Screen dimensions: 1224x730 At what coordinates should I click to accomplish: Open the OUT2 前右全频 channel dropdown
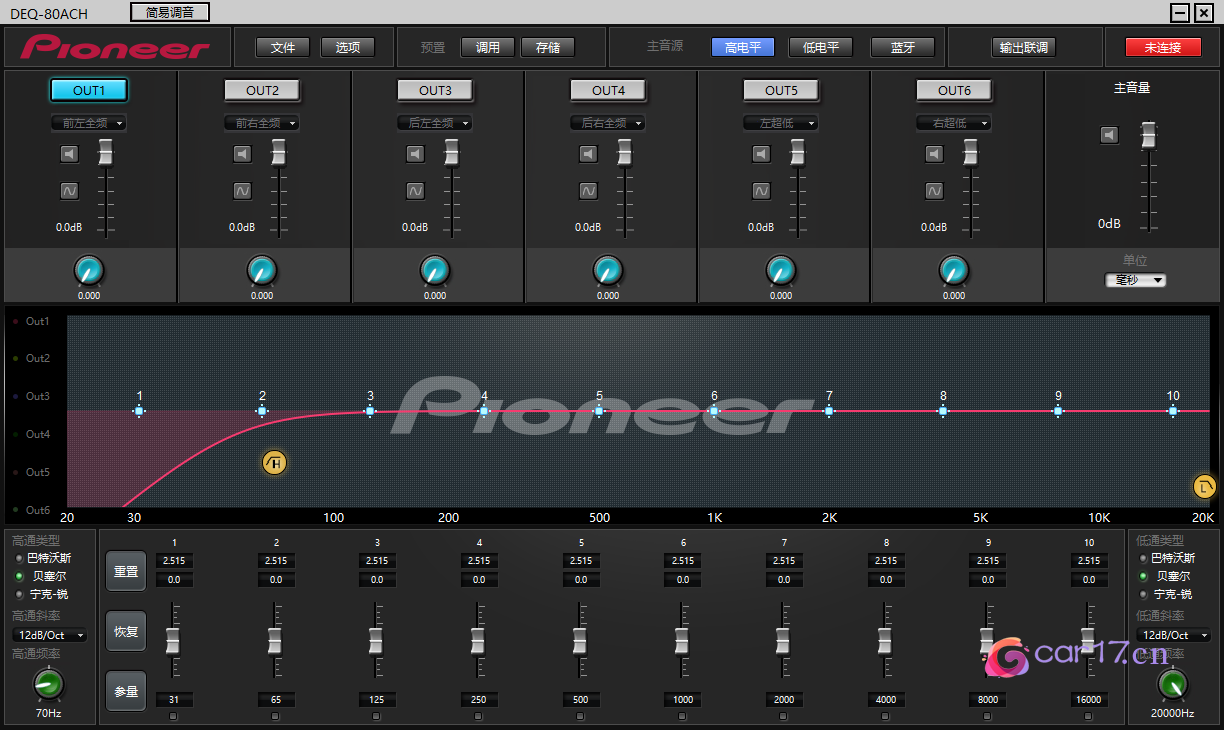click(262, 123)
